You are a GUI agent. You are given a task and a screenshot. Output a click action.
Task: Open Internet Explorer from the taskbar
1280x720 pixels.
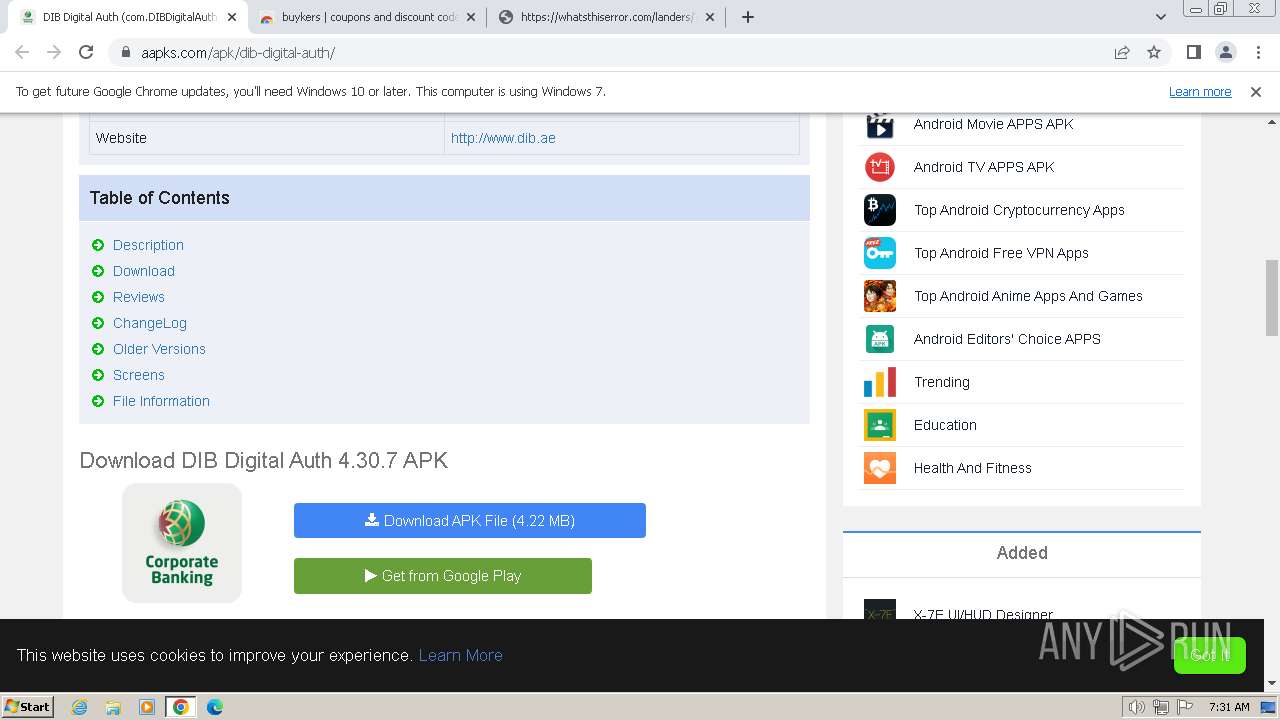(x=79, y=707)
